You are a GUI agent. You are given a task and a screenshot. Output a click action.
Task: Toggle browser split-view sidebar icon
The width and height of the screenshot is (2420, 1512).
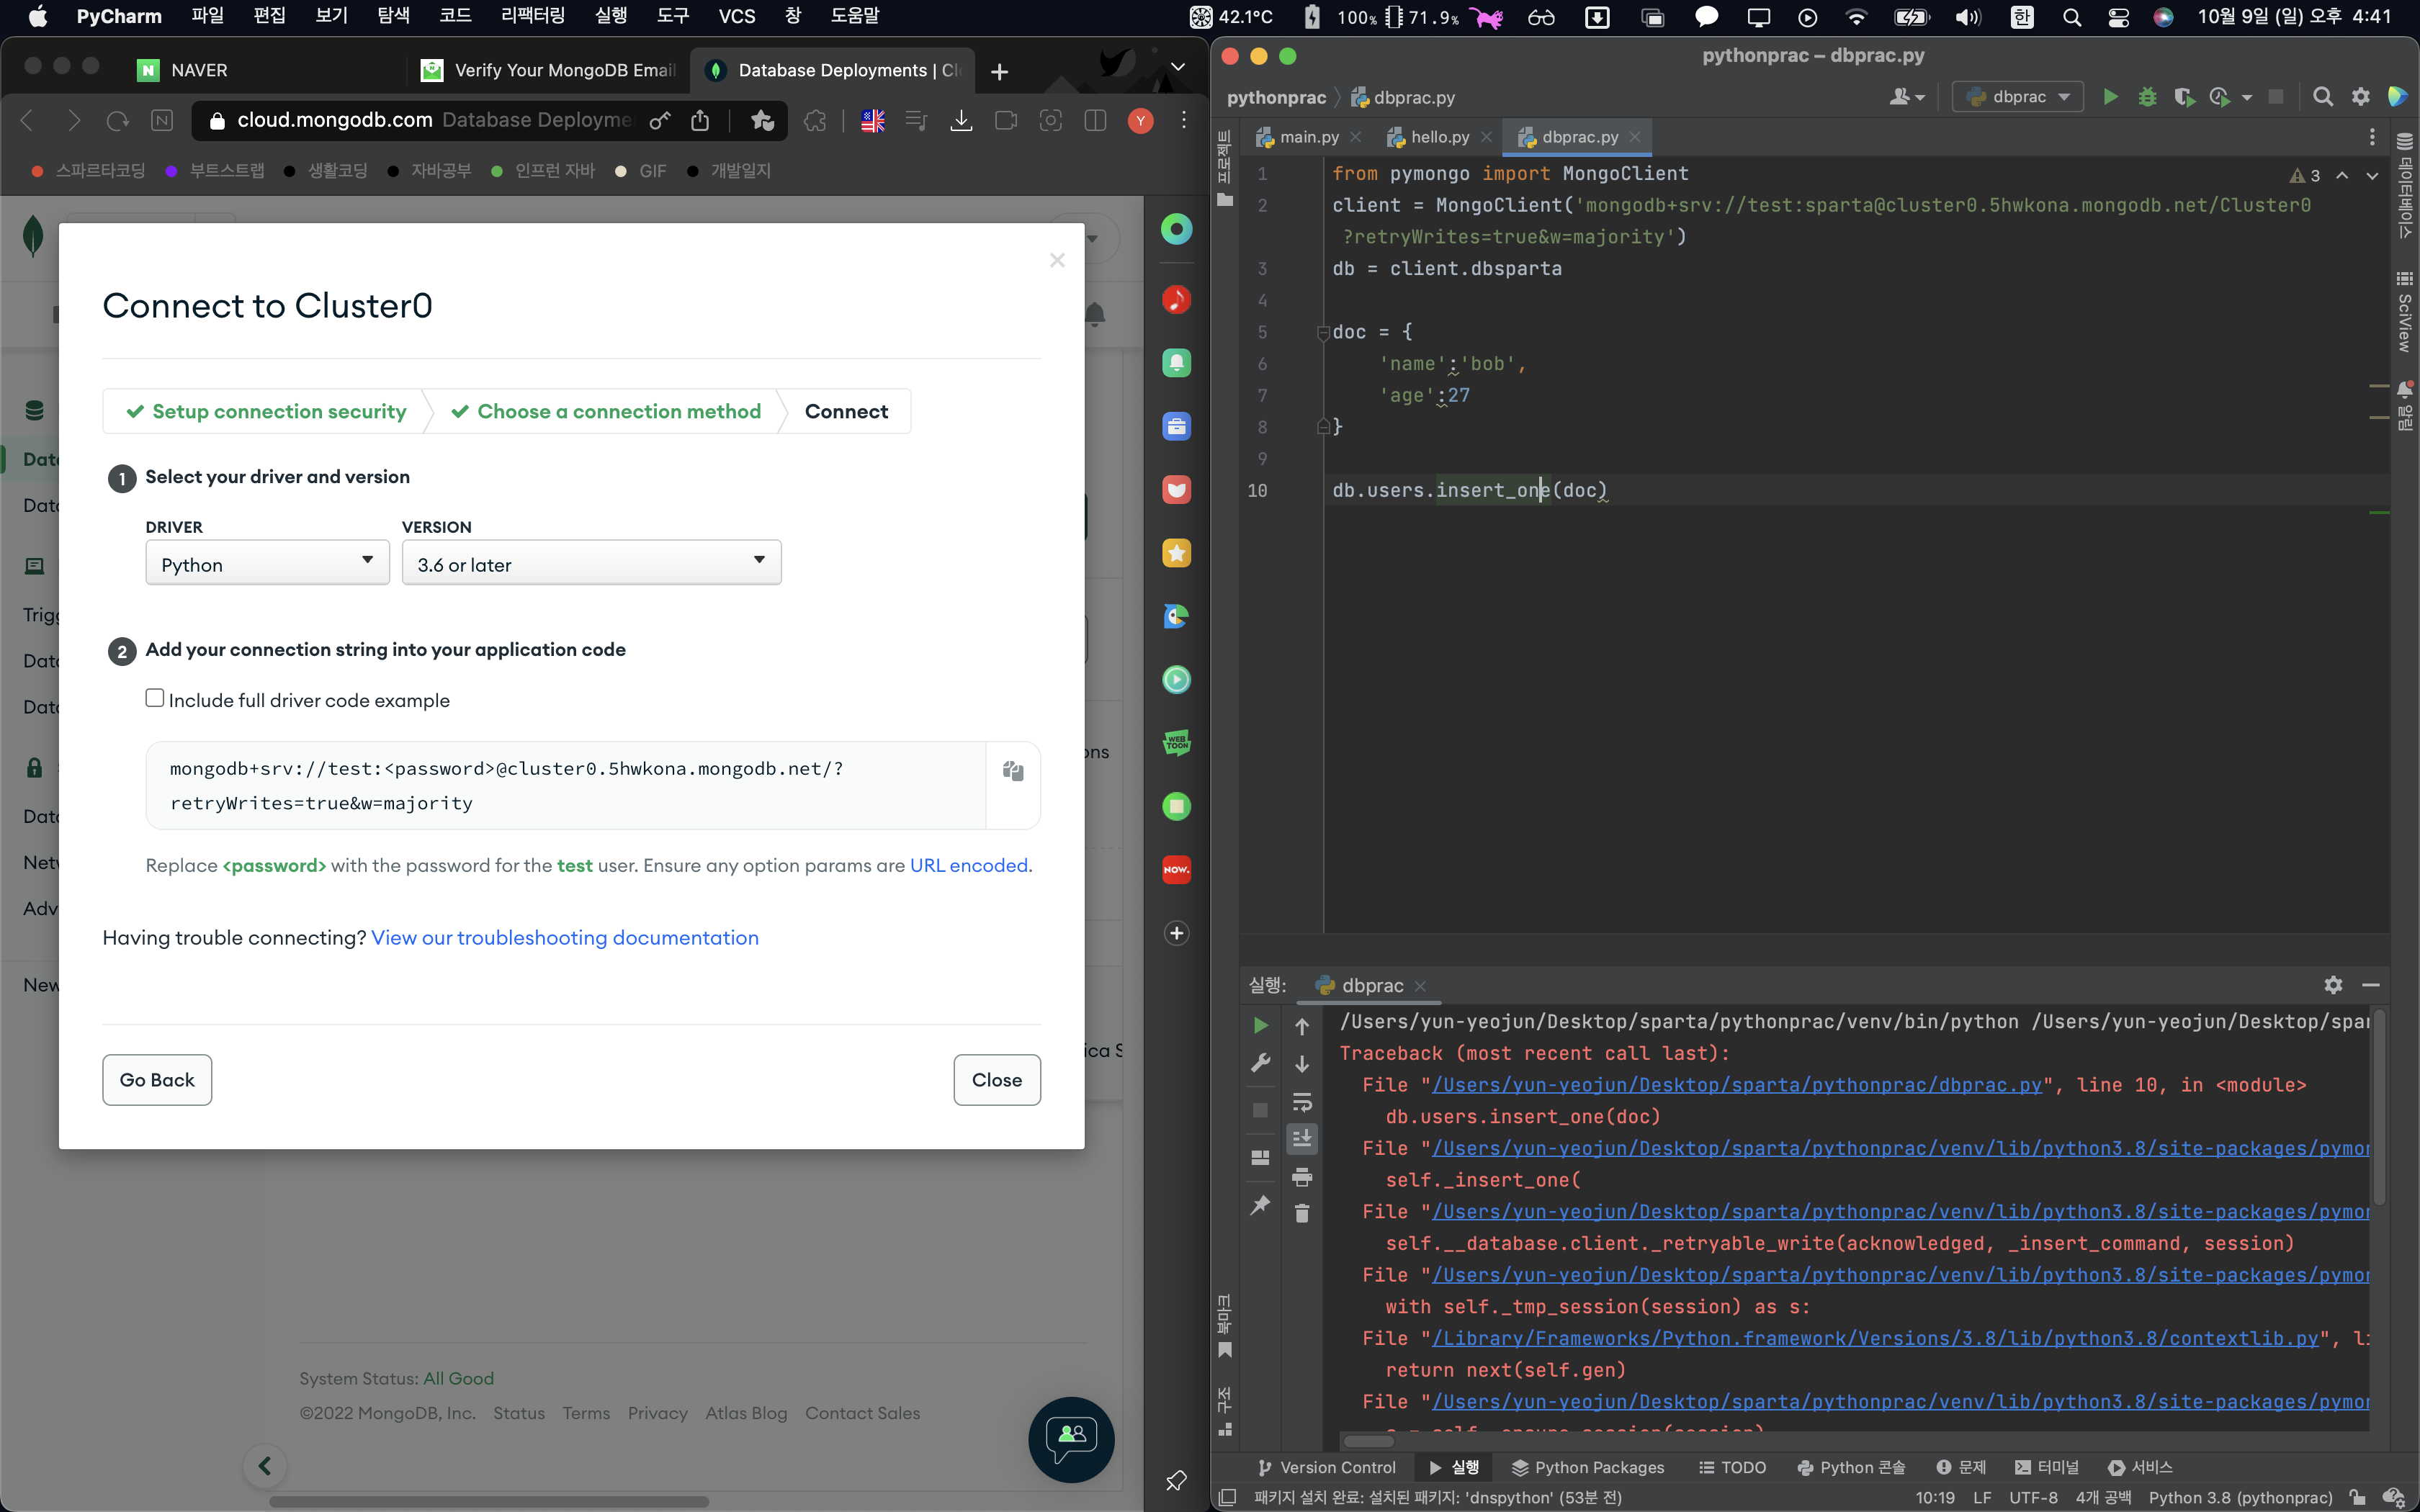1095,121
